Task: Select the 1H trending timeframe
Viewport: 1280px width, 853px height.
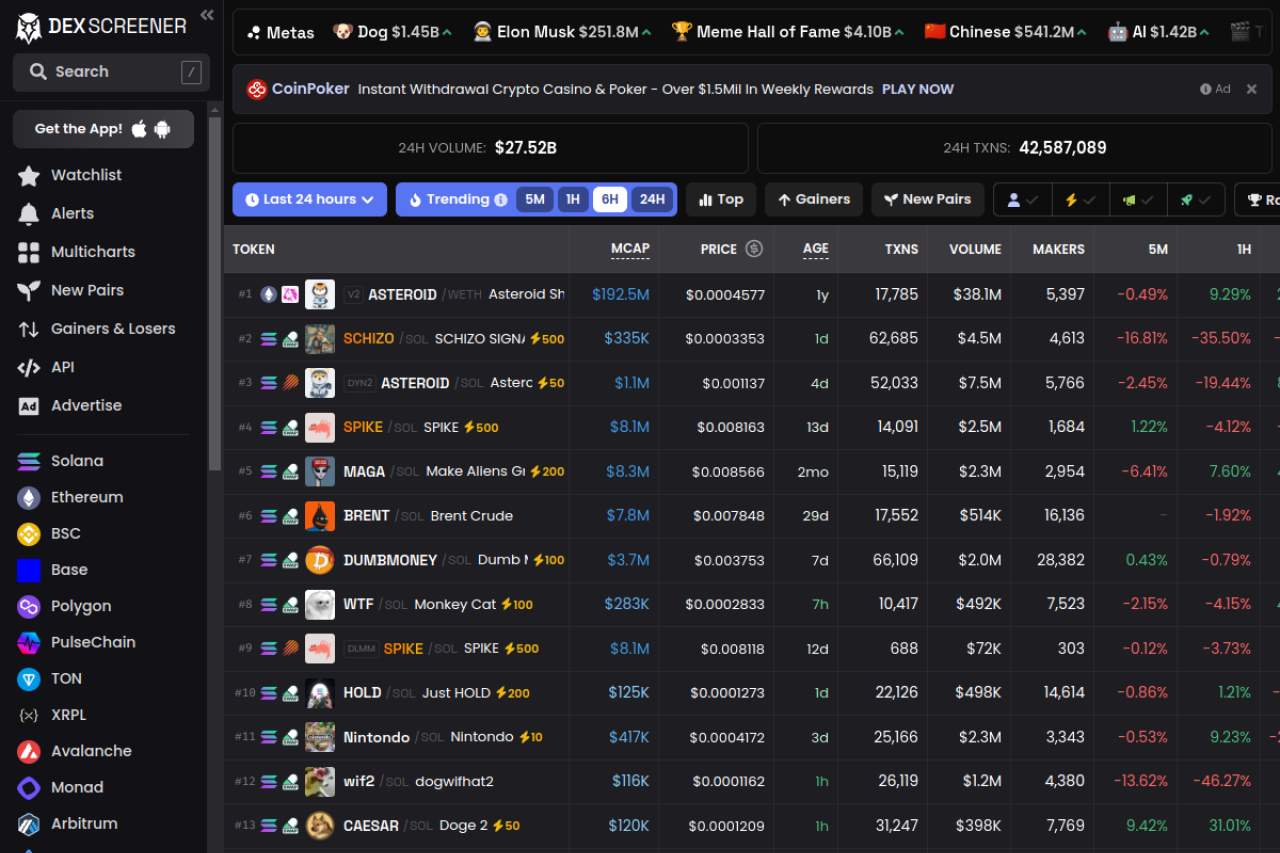Action: [572, 200]
